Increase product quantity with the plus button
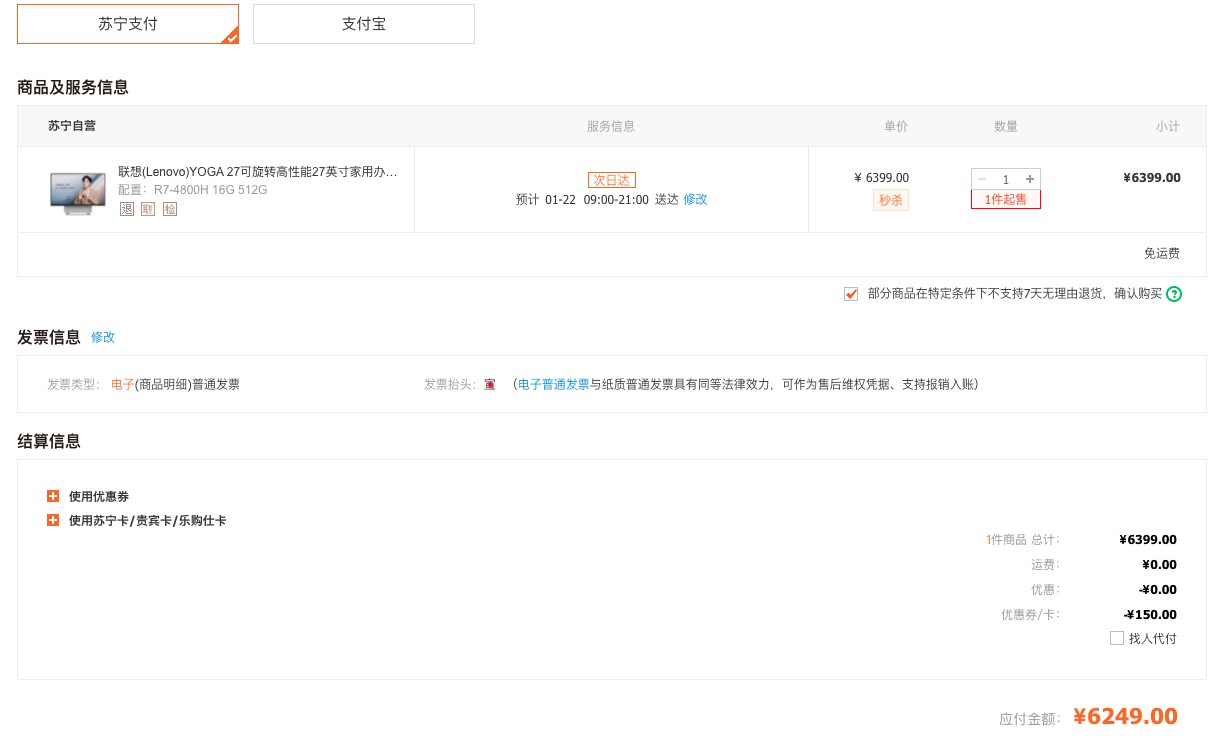The image size is (1225, 739). 1030,179
